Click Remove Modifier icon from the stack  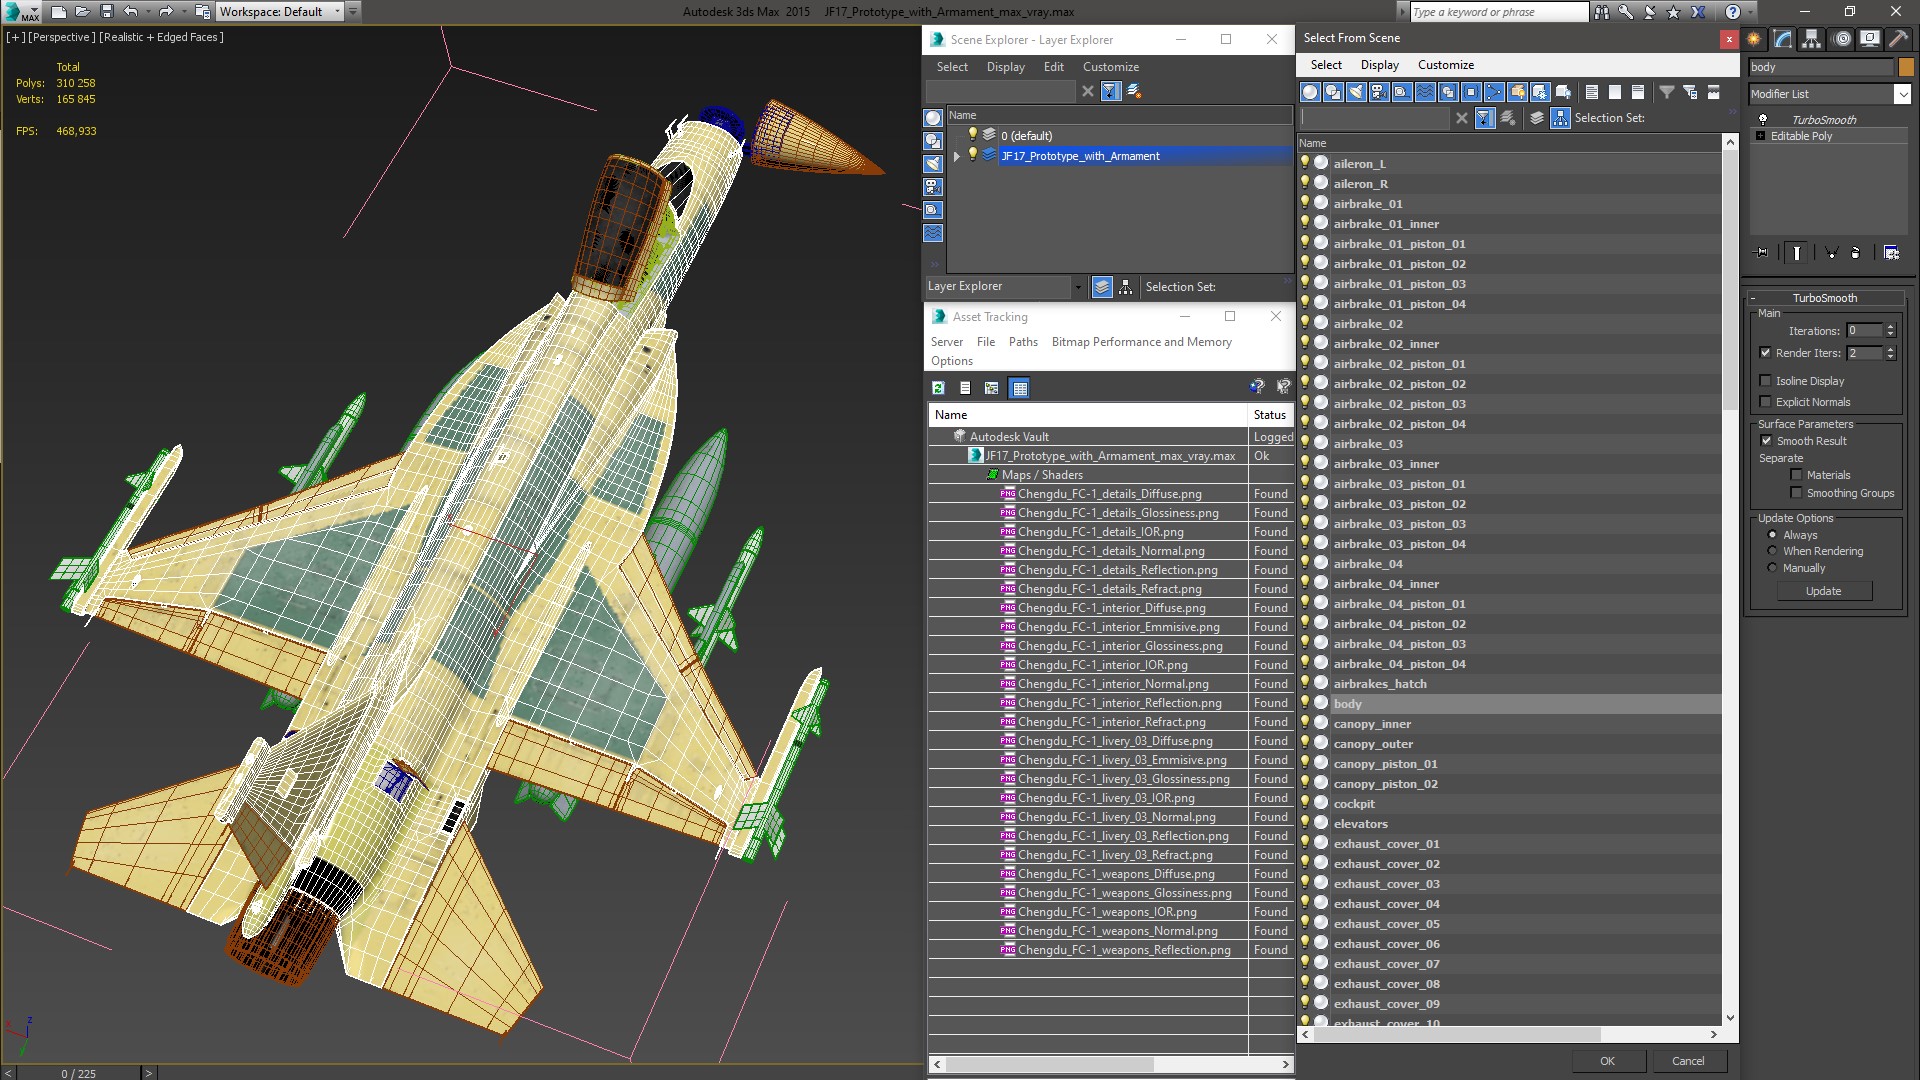[x=1856, y=253]
